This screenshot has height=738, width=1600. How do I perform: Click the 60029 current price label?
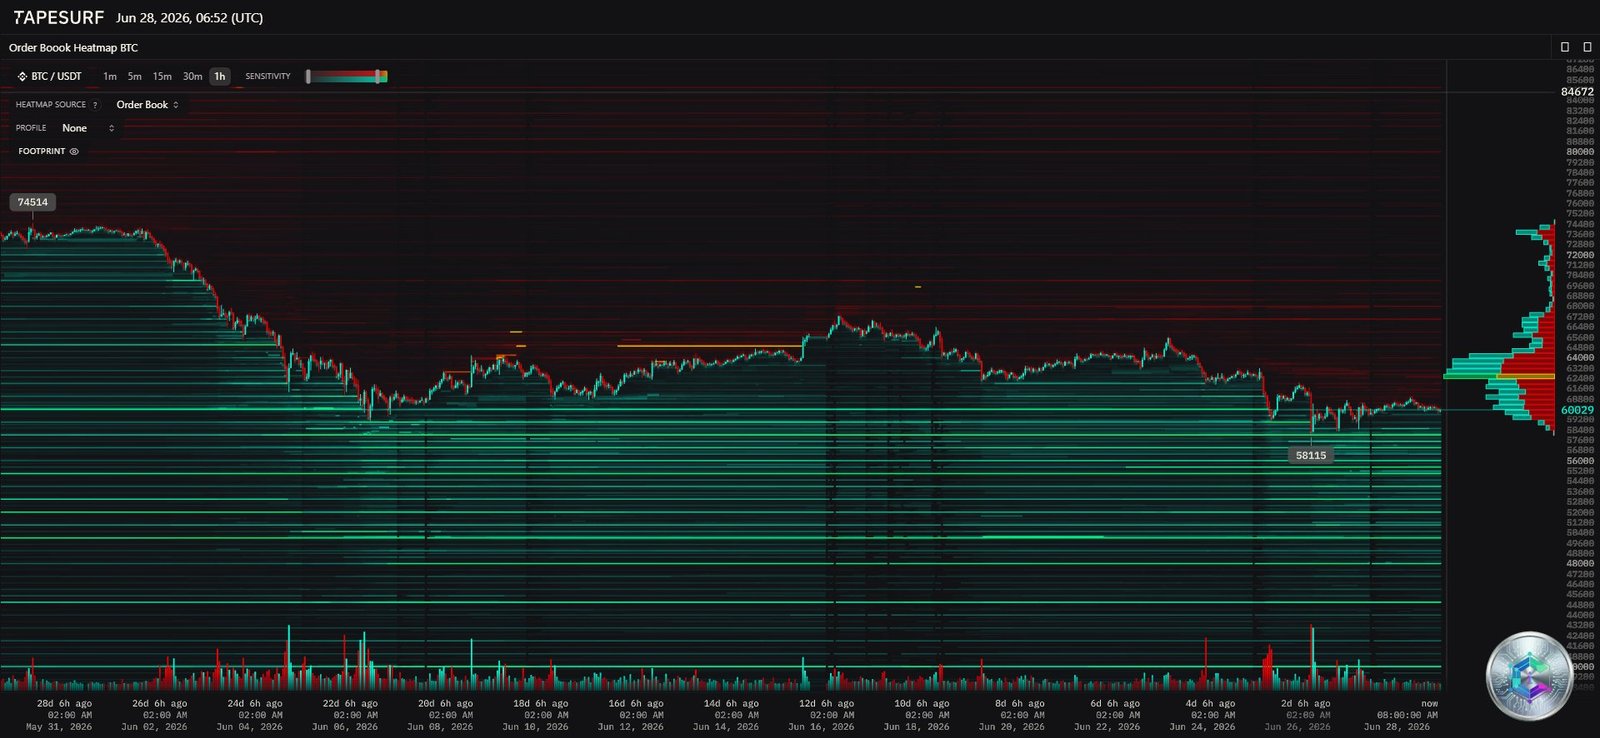[x=1577, y=410]
